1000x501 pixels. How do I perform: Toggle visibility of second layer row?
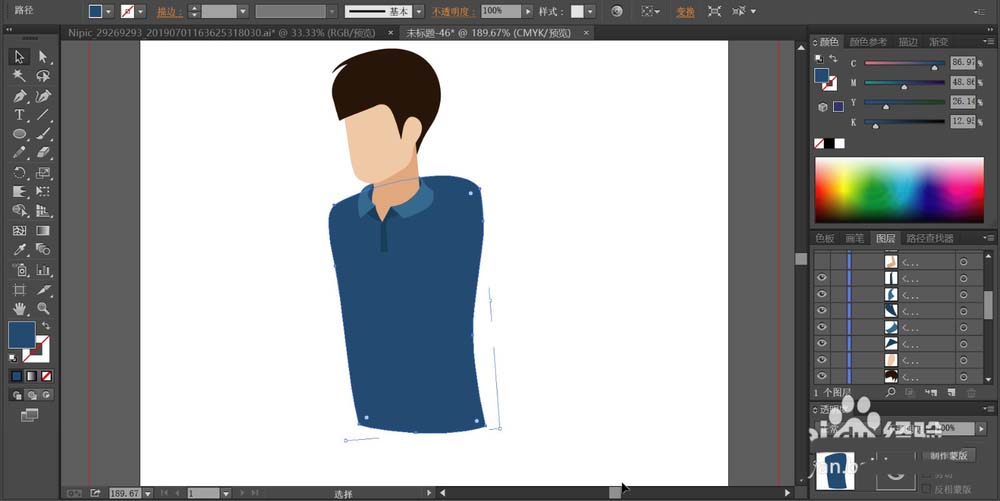tap(821, 278)
